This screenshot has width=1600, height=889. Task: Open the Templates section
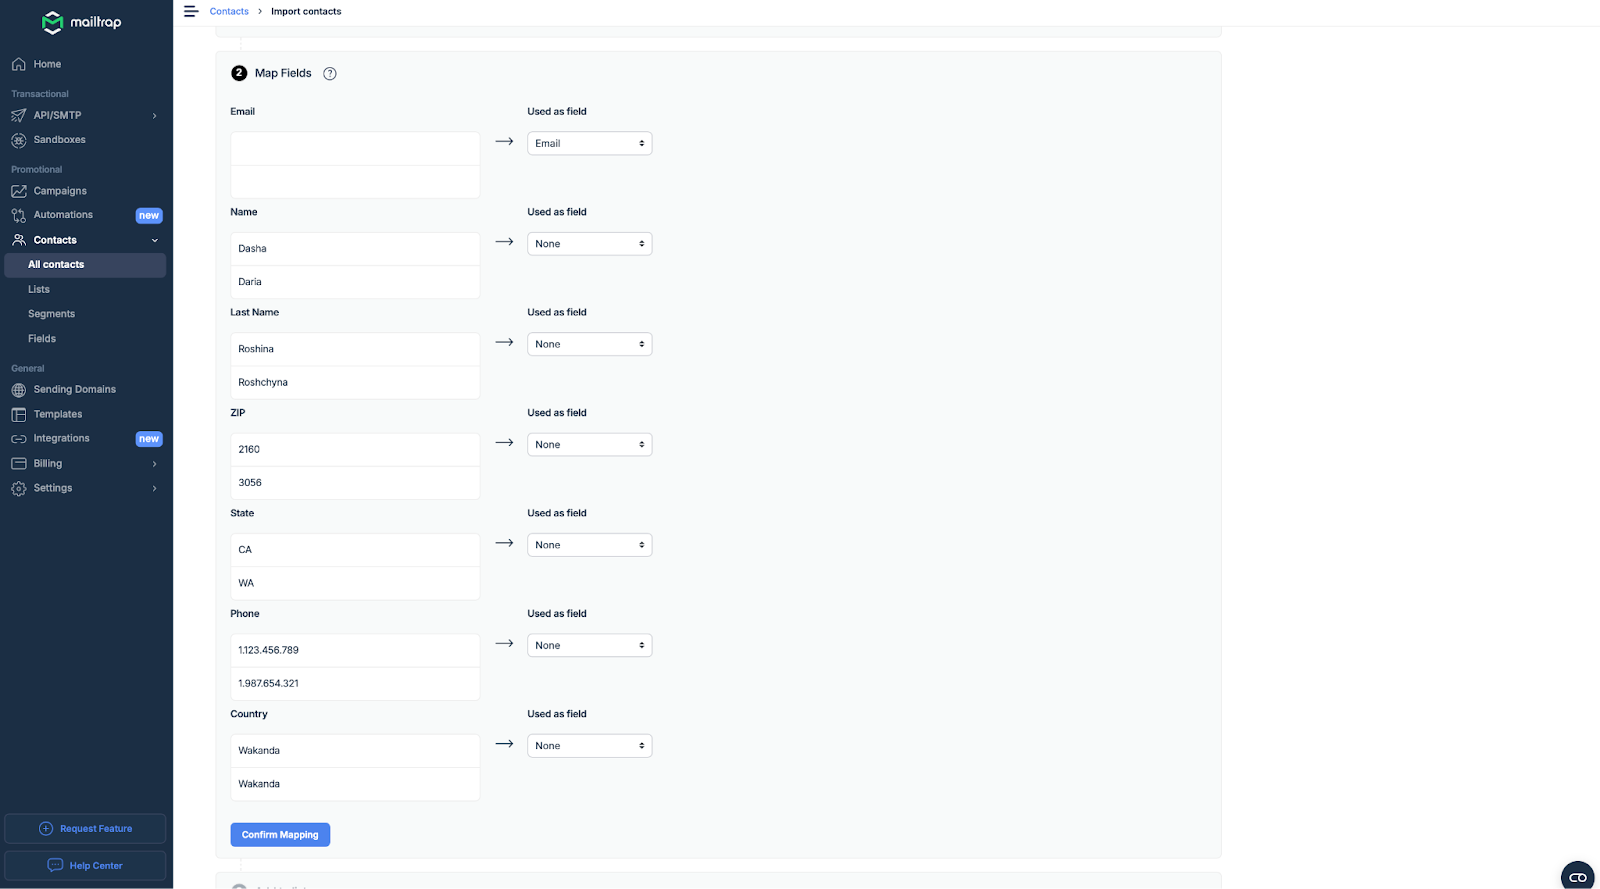coord(56,413)
